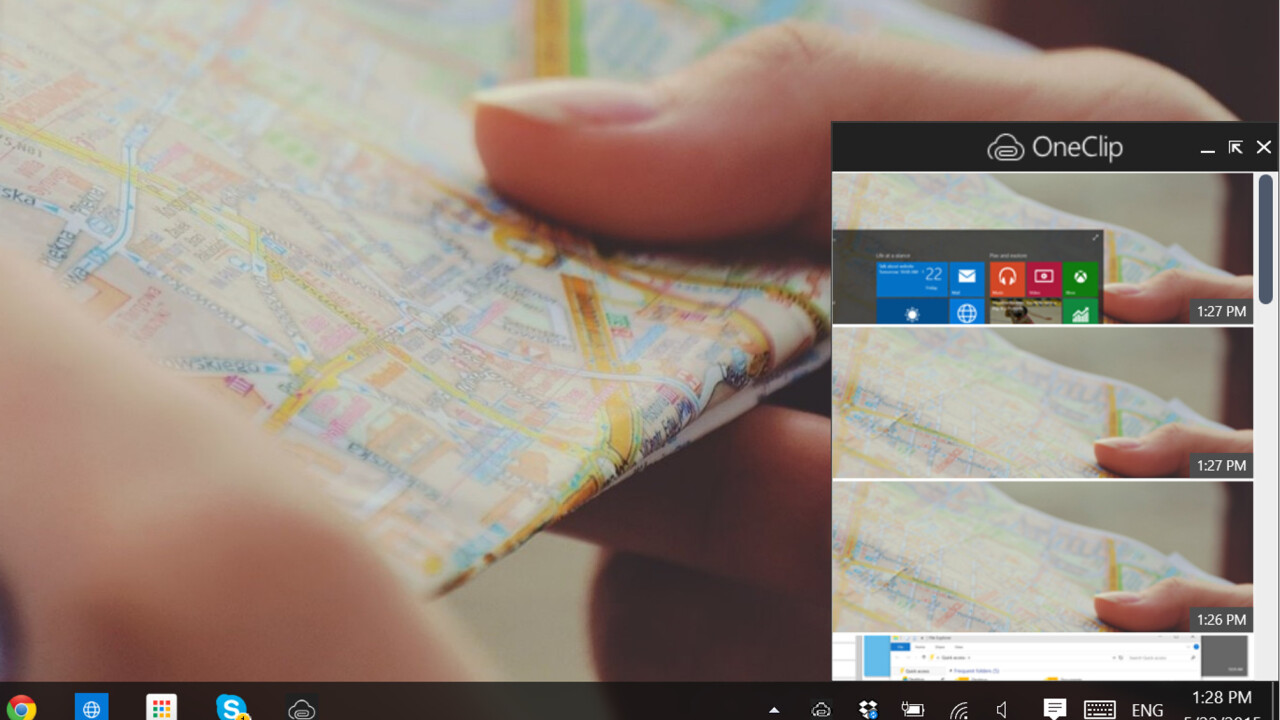Open the Action Center notifications icon
The height and width of the screenshot is (720, 1280).
click(x=1053, y=709)
